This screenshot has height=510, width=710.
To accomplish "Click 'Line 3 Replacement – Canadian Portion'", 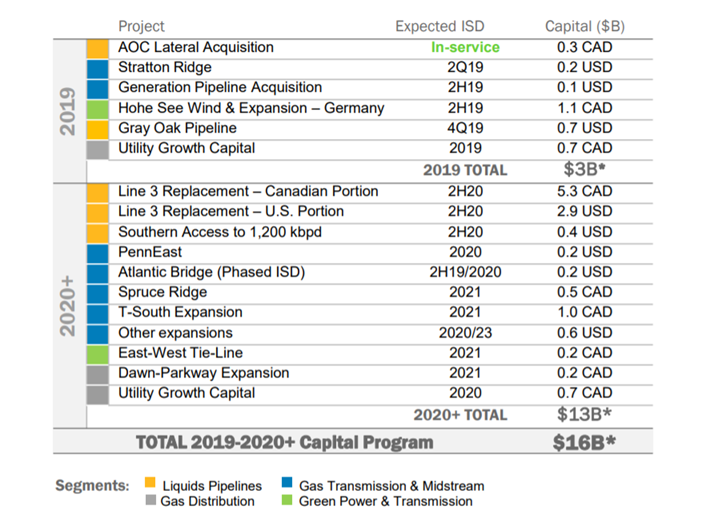I will click(x=248, y=192).
